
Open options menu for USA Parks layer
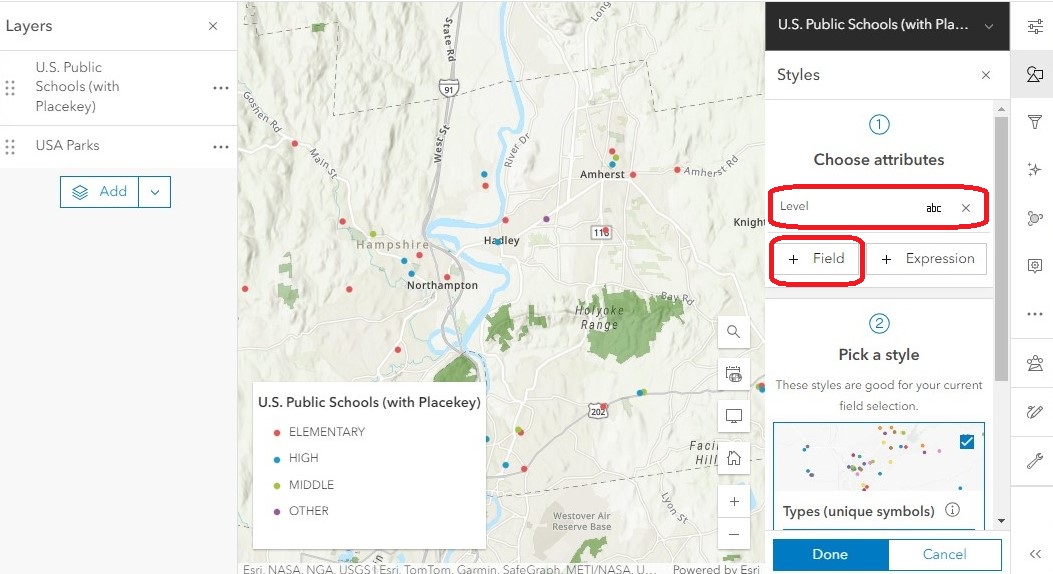pyautogui.click(x=221, y=146)
